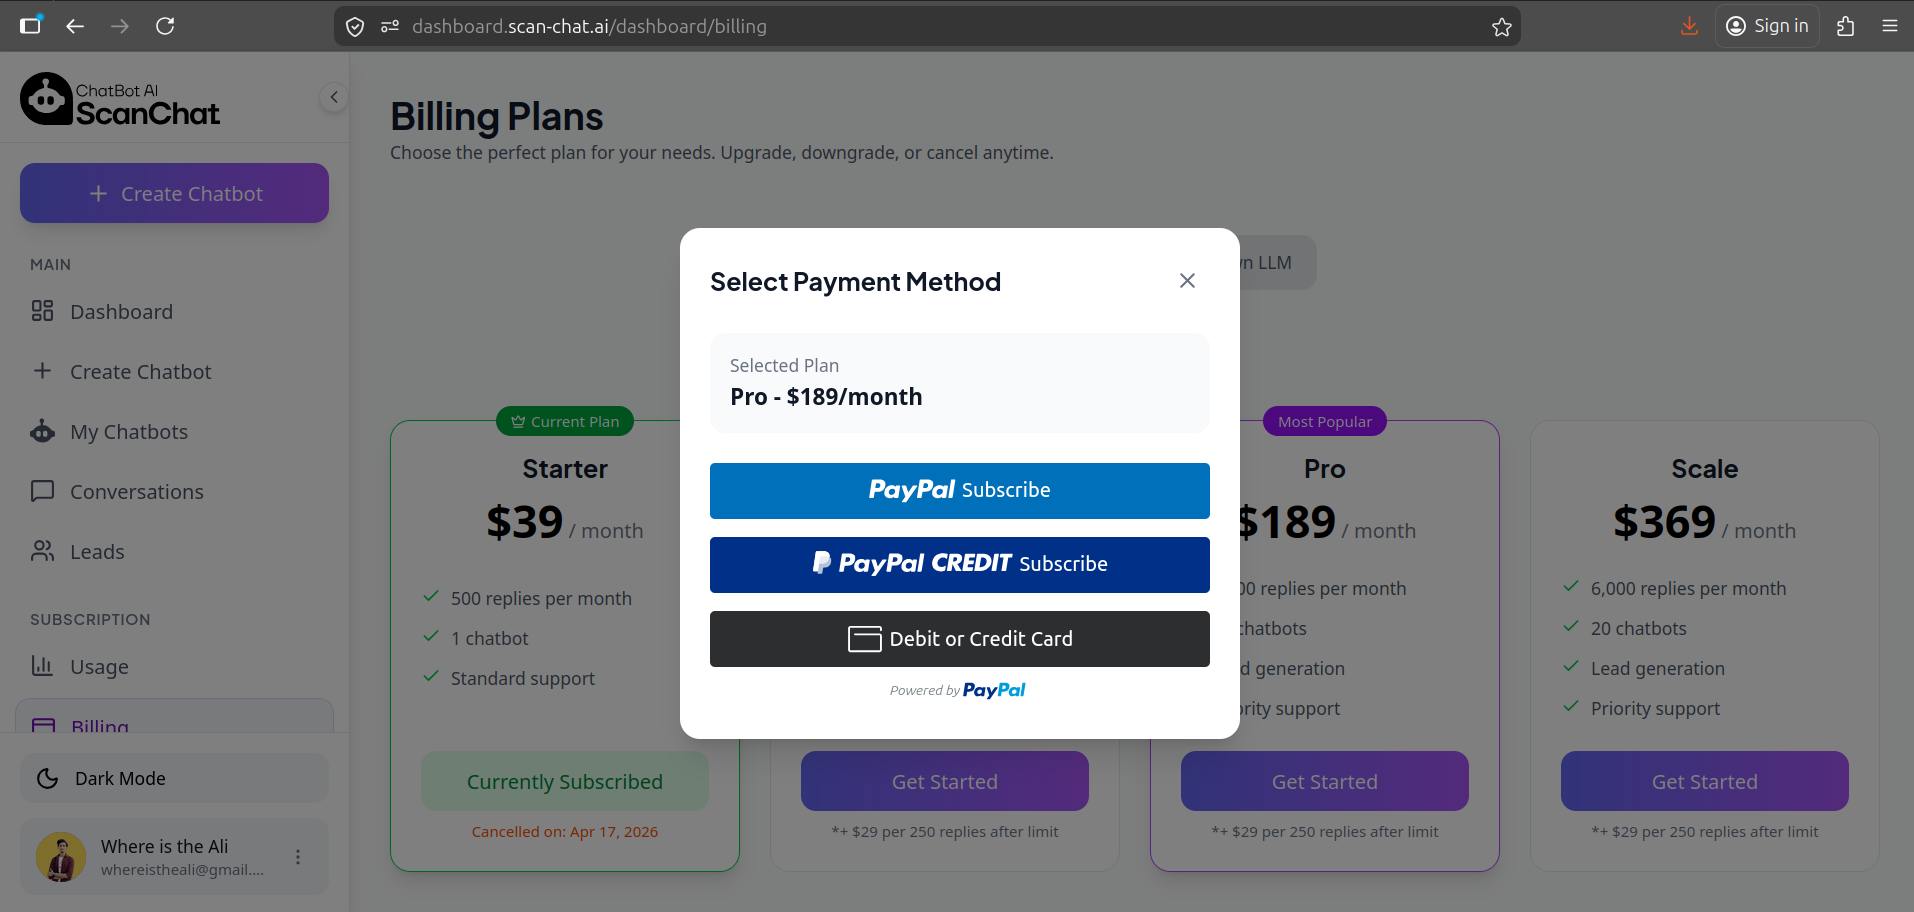The image size is (1914, 912).
Task: Click the PayPal Subscribe button
Action: tap(959, 490)
